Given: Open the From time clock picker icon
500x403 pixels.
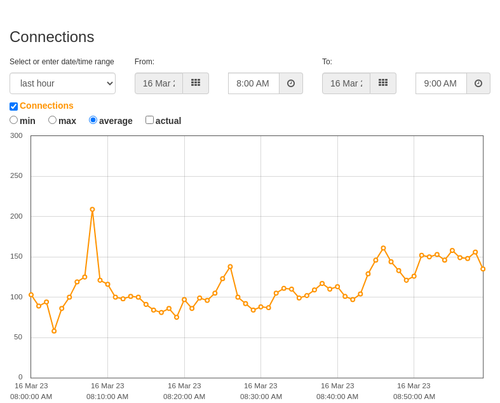Looking at the screenshot, I should point(291,83).
